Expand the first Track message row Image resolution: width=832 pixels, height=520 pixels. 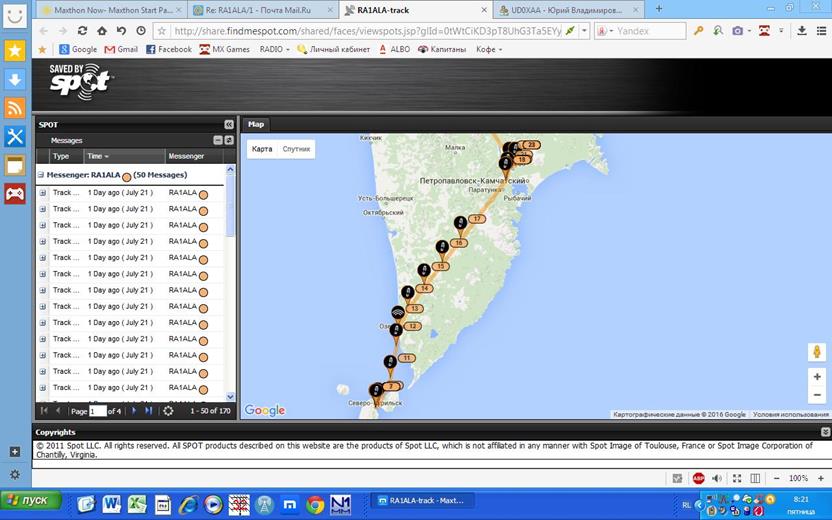[x=43, y=193]
